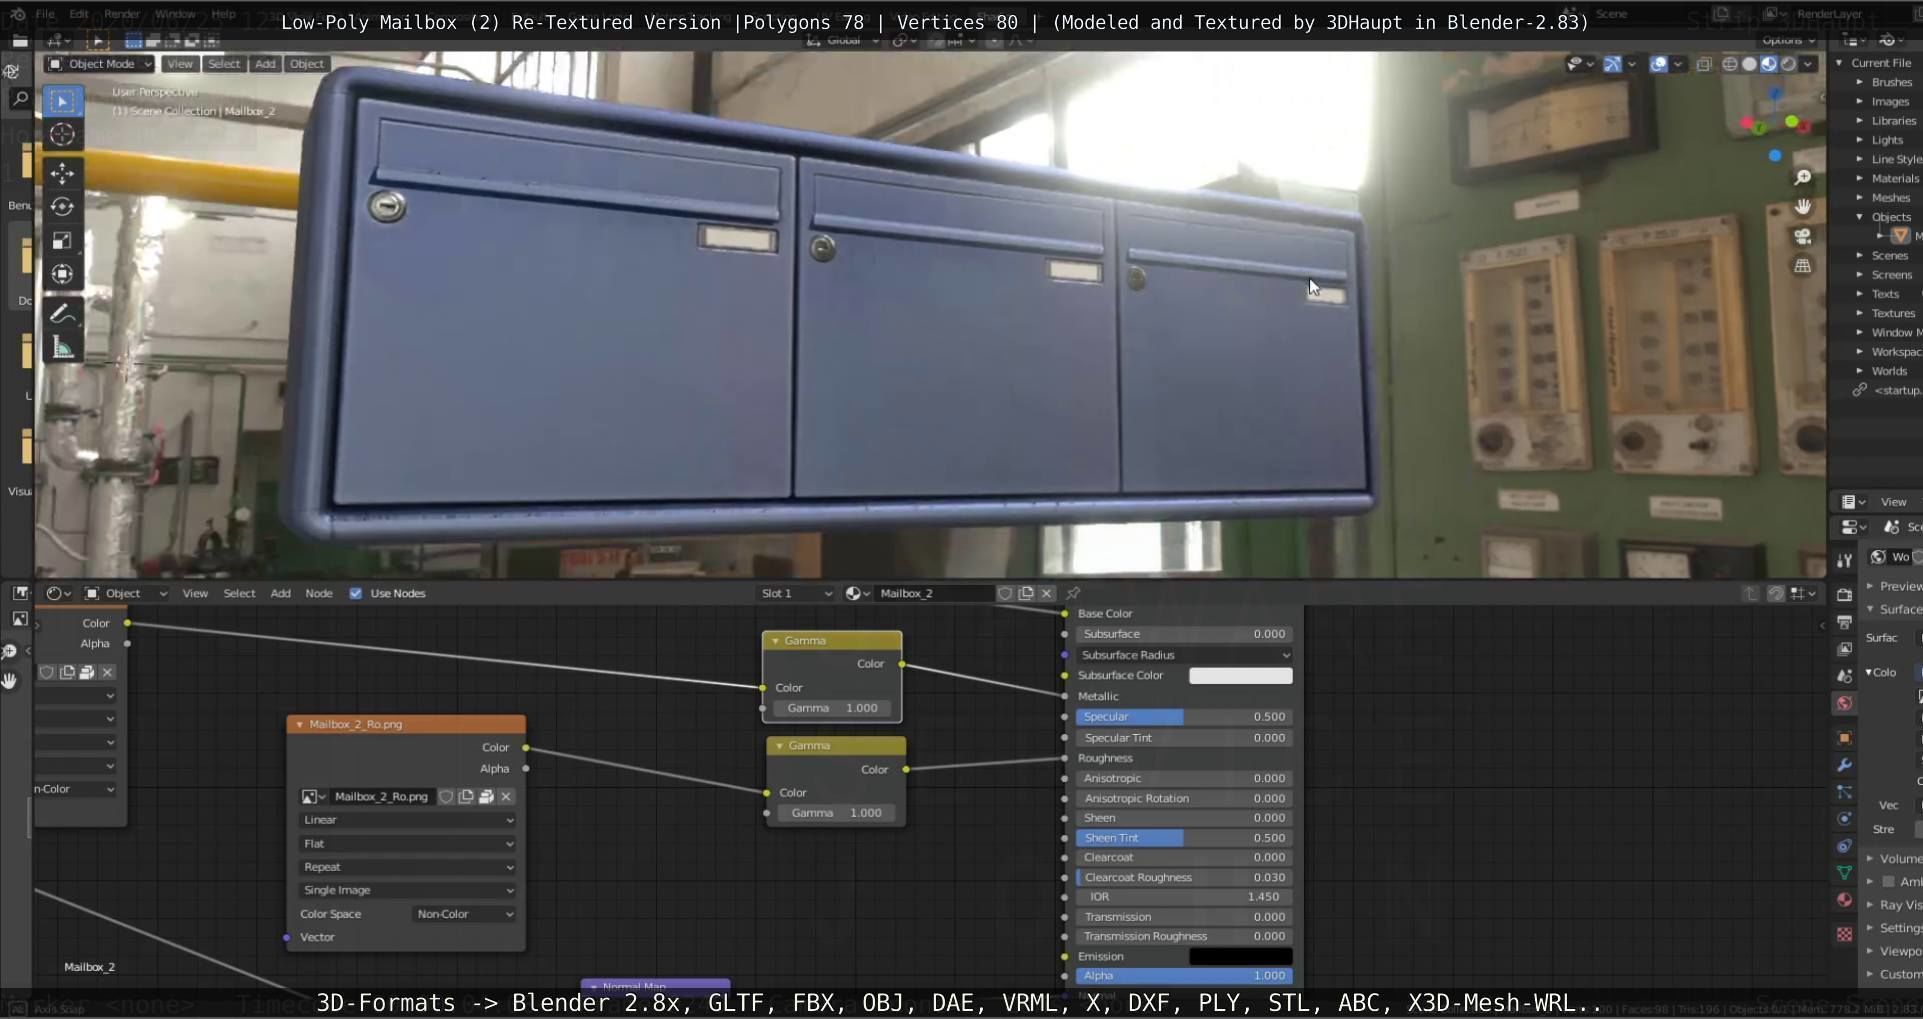Switch to wireframe viewport shading
This screenshot has height=1019, width=1923.
[x=1730, y=64]
